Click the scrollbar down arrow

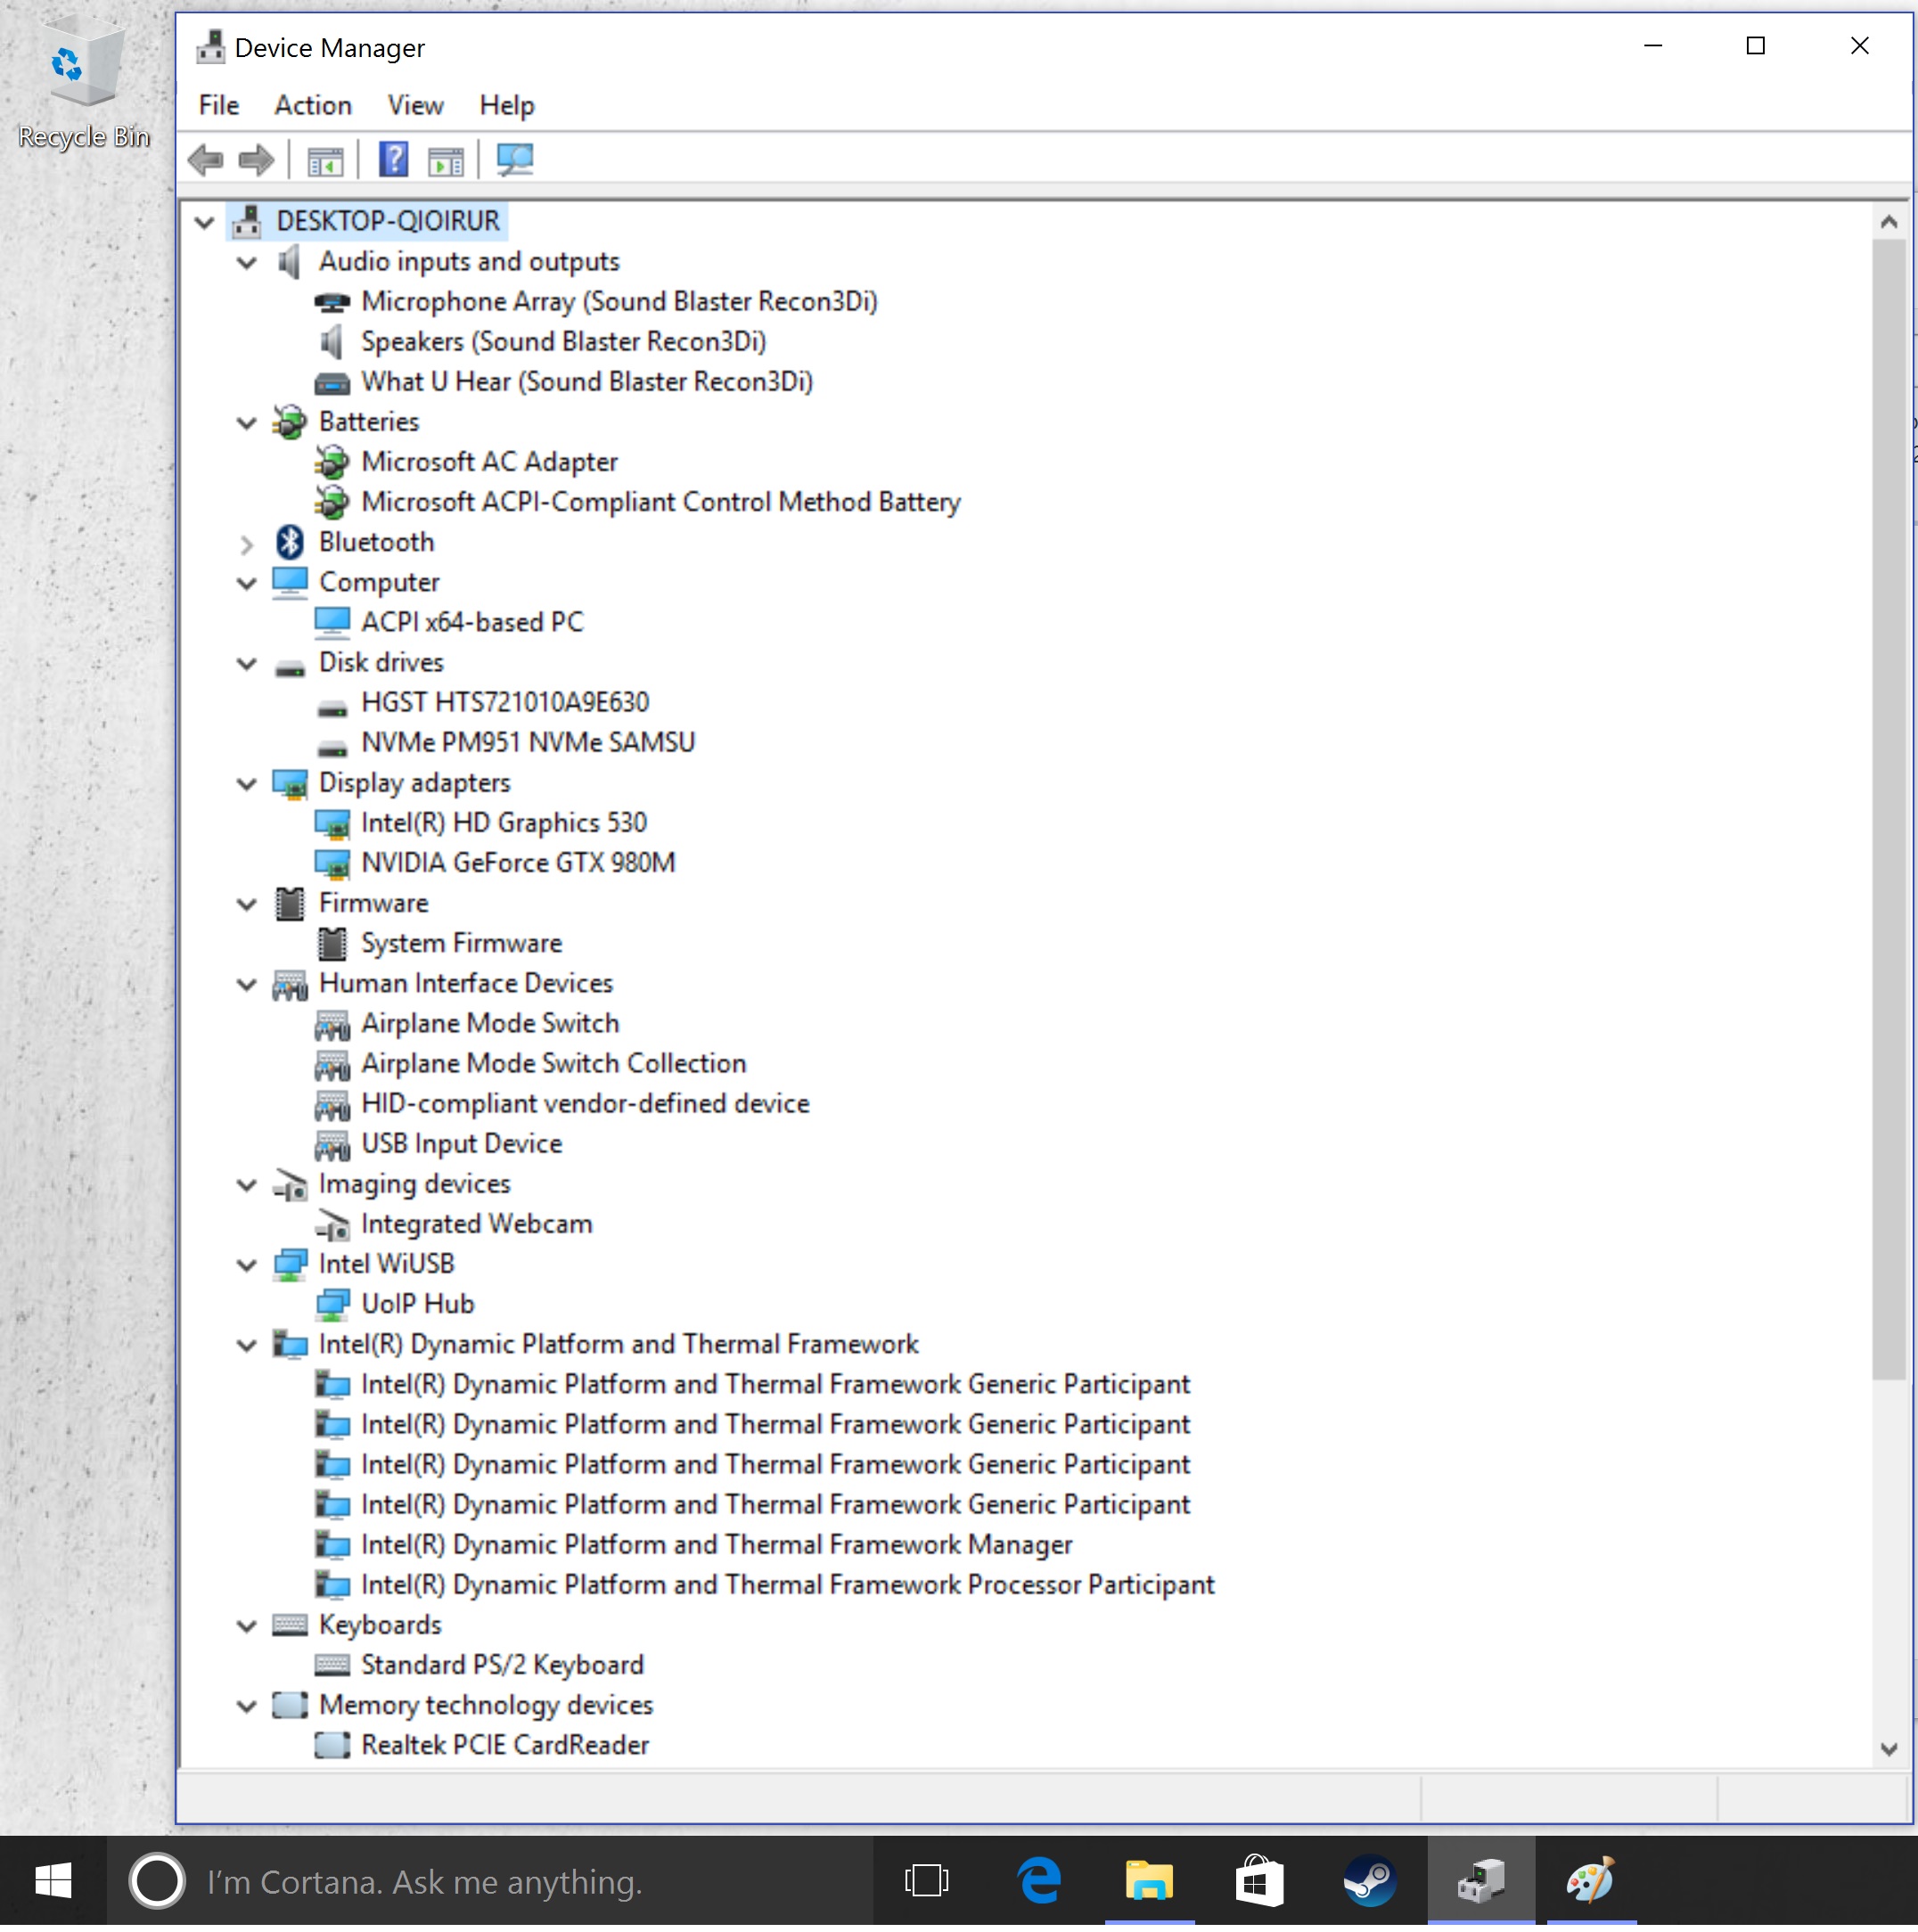(x=1888, y=1749)
